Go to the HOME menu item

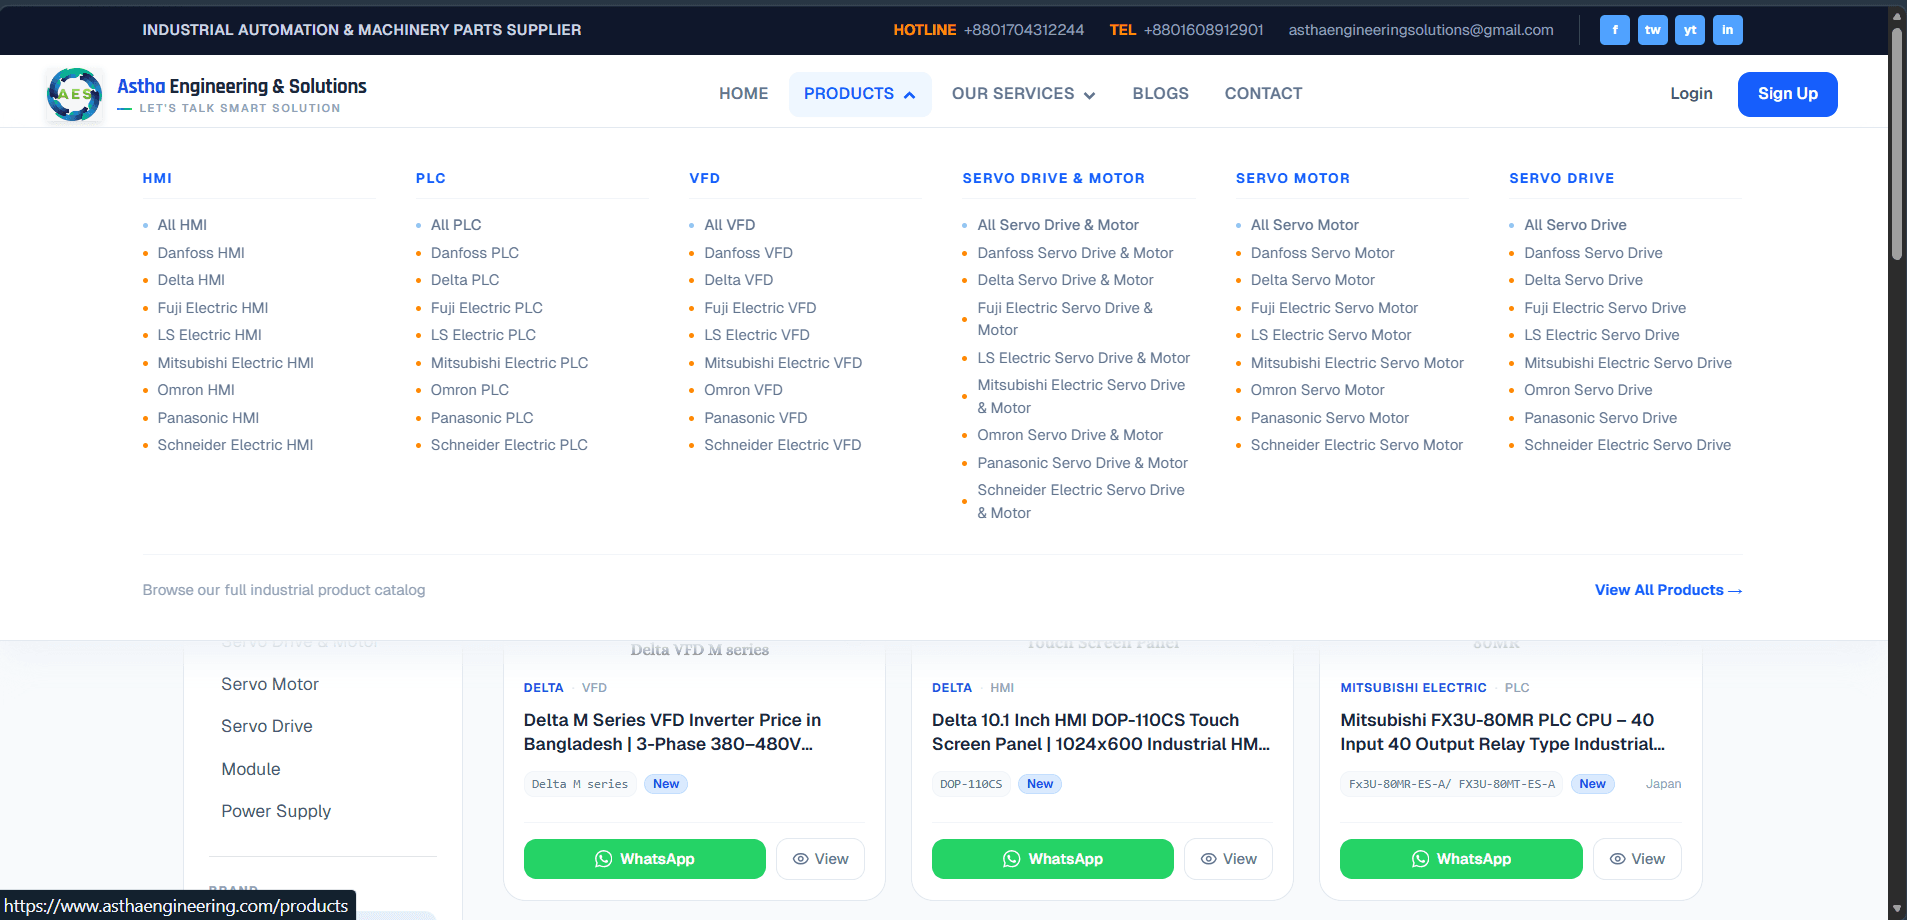coord(743,94)
